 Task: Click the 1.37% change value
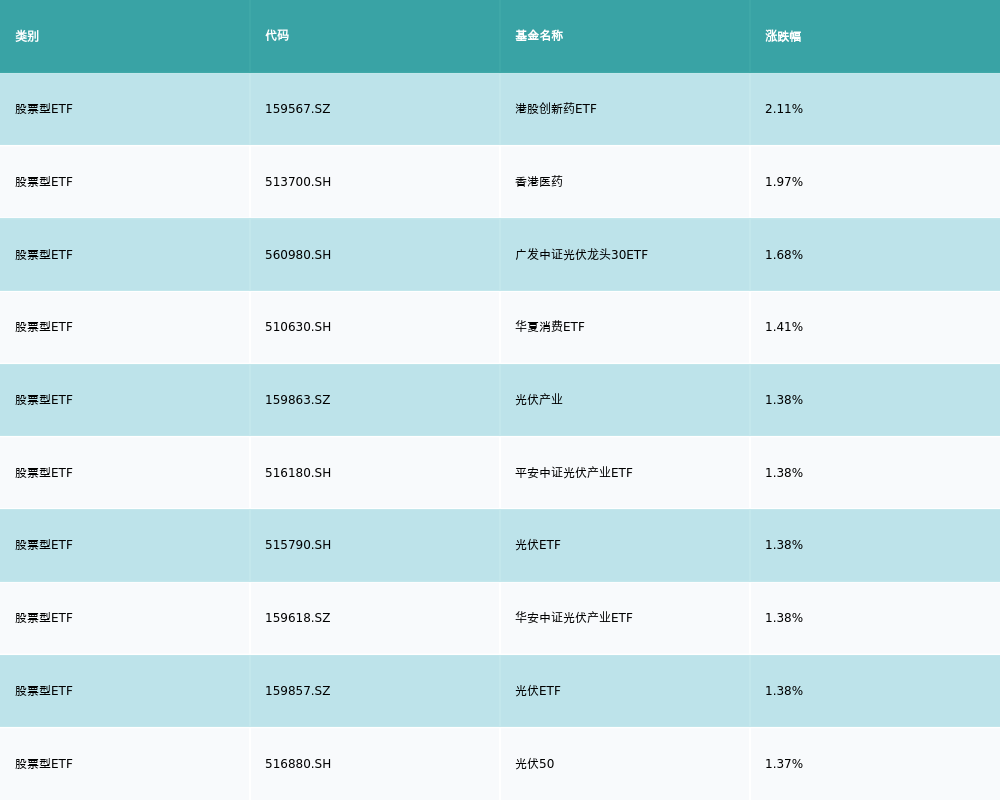784,764
